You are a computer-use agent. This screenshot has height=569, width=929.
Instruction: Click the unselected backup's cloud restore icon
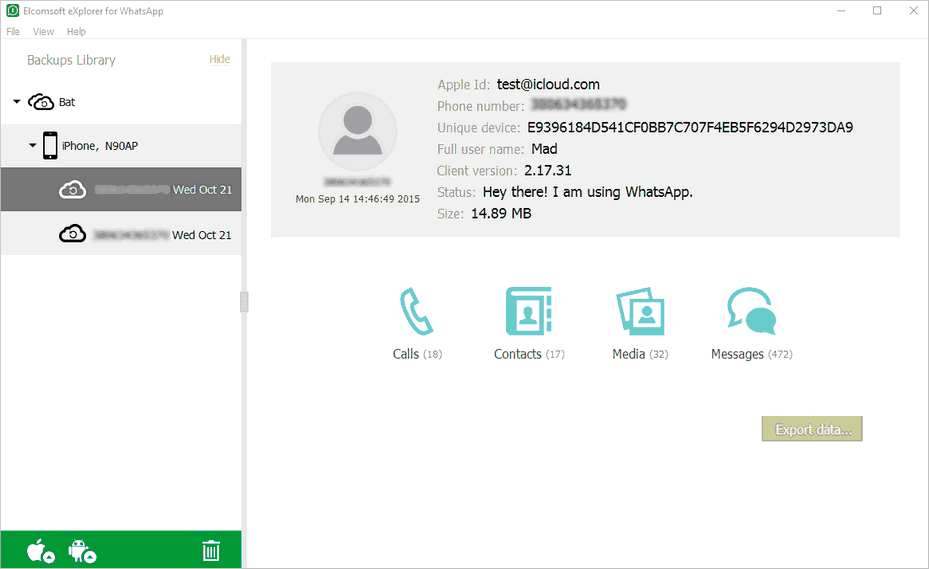coord(72,234)
